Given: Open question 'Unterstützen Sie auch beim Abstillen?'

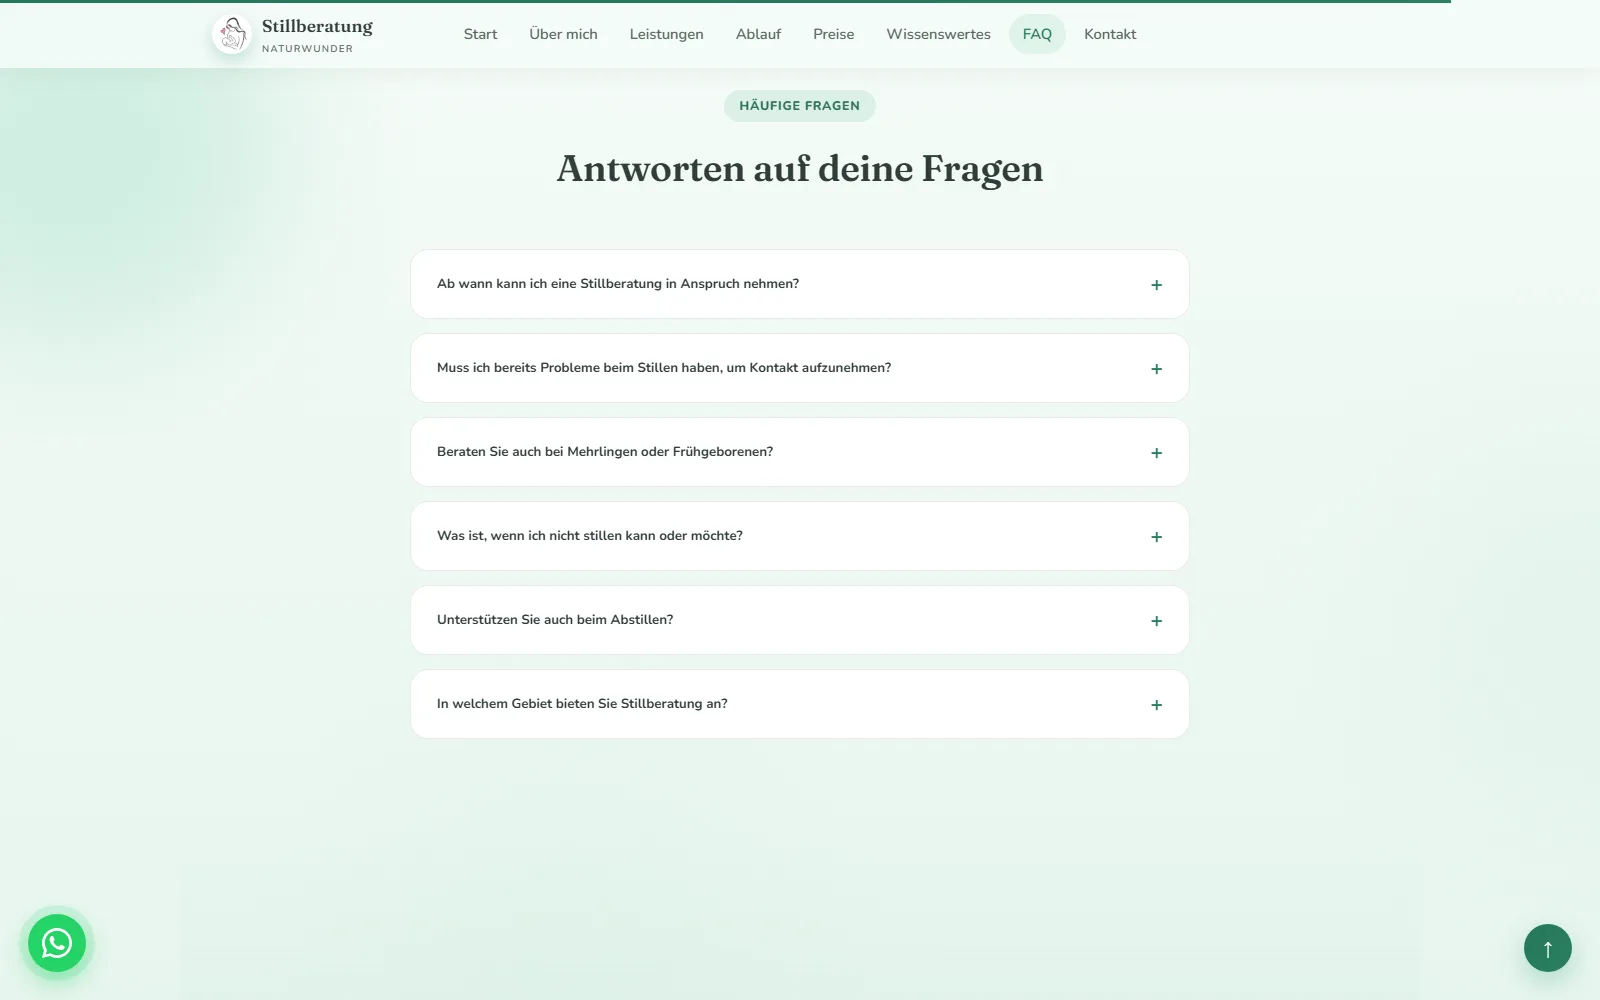Looking at the screenshot, I should click(800, 620).
